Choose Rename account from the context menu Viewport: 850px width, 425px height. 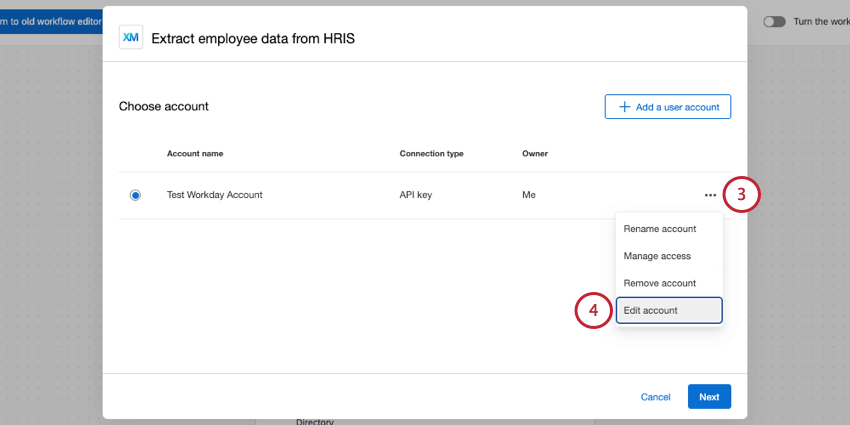click(659, 229)
